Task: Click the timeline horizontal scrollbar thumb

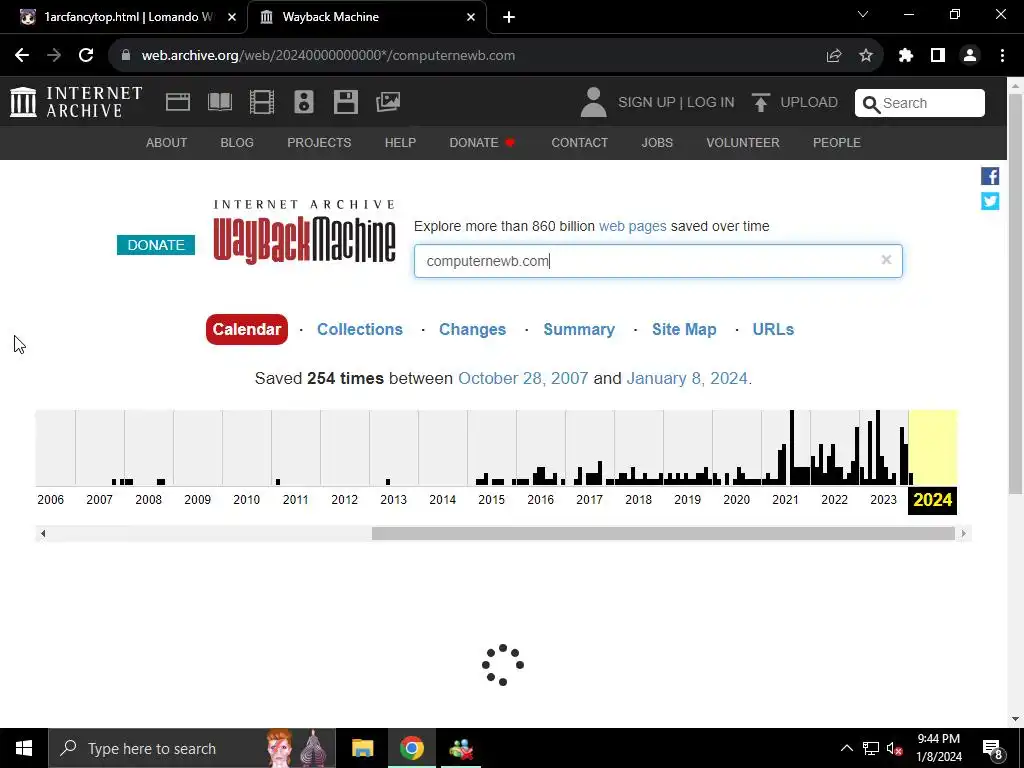Action: pyautogui.click(x=664, y=534)
